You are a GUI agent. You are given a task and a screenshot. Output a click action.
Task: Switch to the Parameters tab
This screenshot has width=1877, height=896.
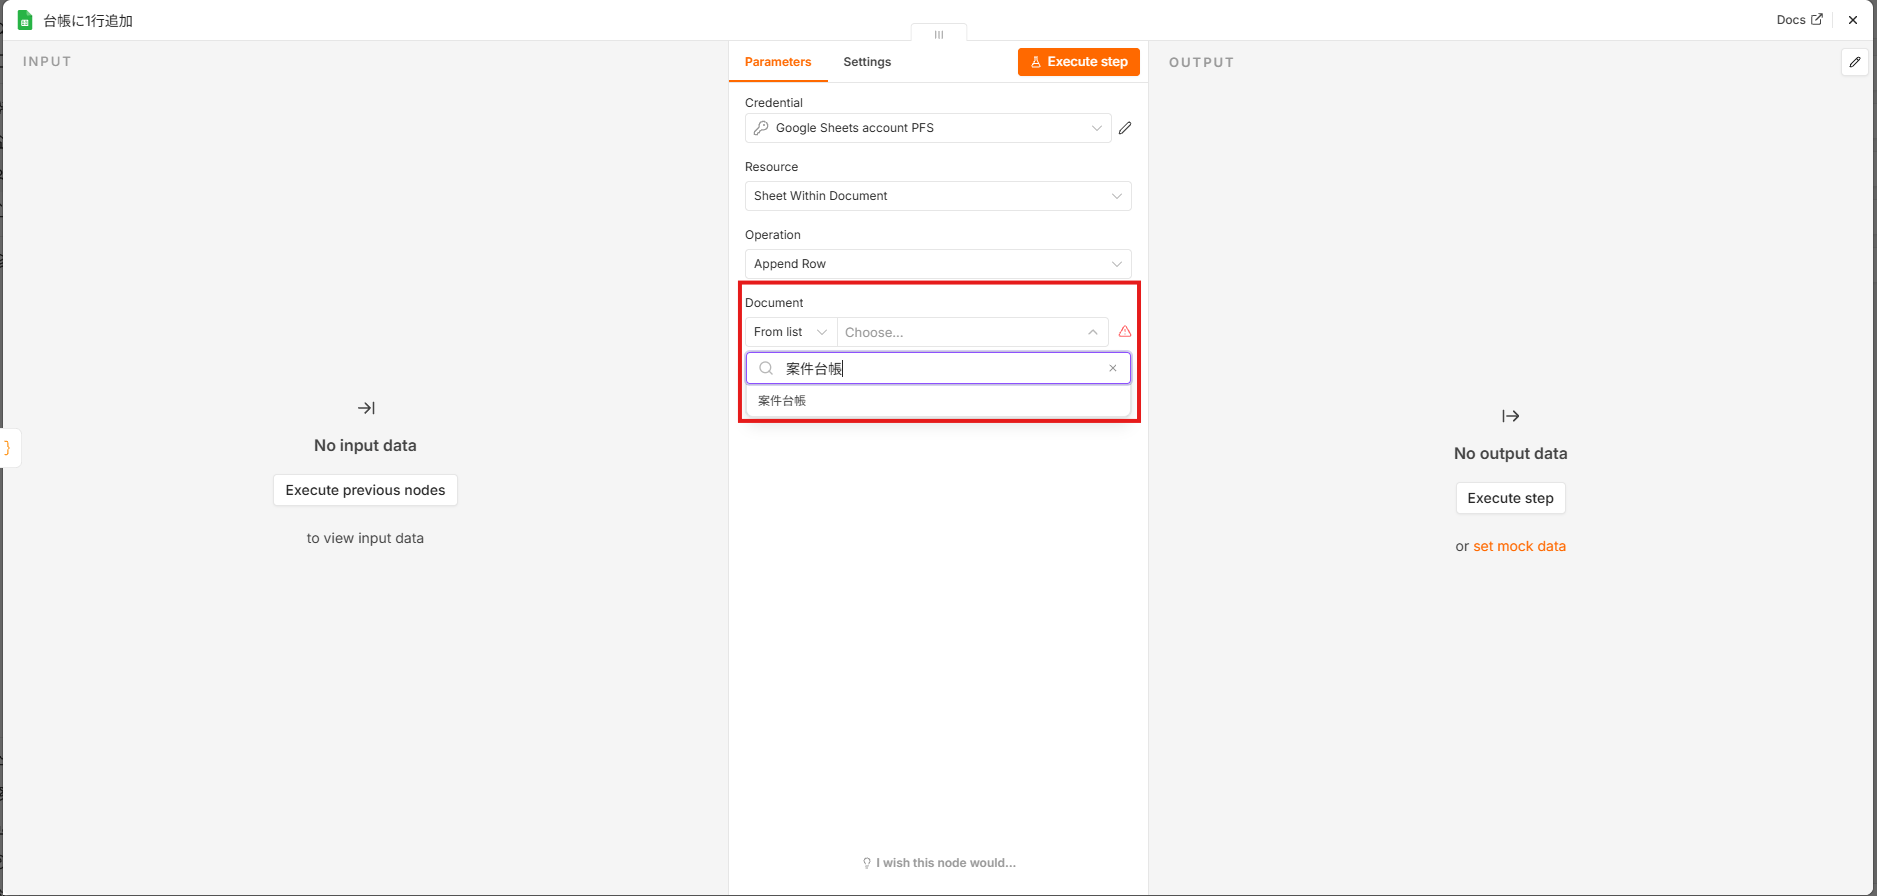tap(778, 62)
